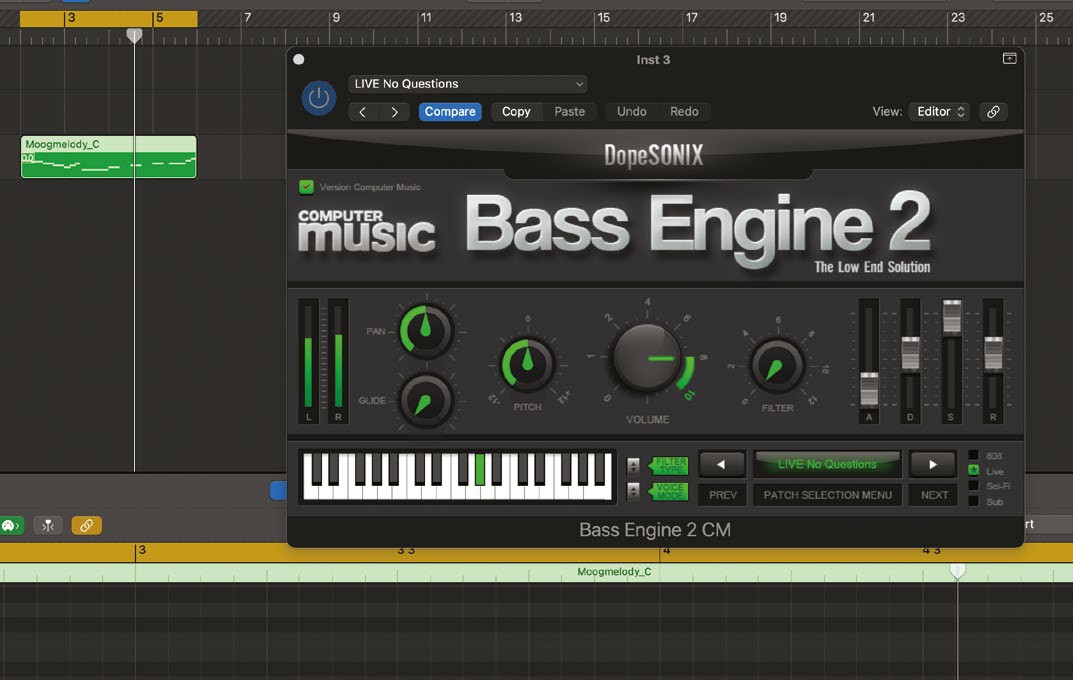Viewport: 1073px width, 680px height.
Task: Click bar 13 in the top ruler
Action: coord(515,18)
